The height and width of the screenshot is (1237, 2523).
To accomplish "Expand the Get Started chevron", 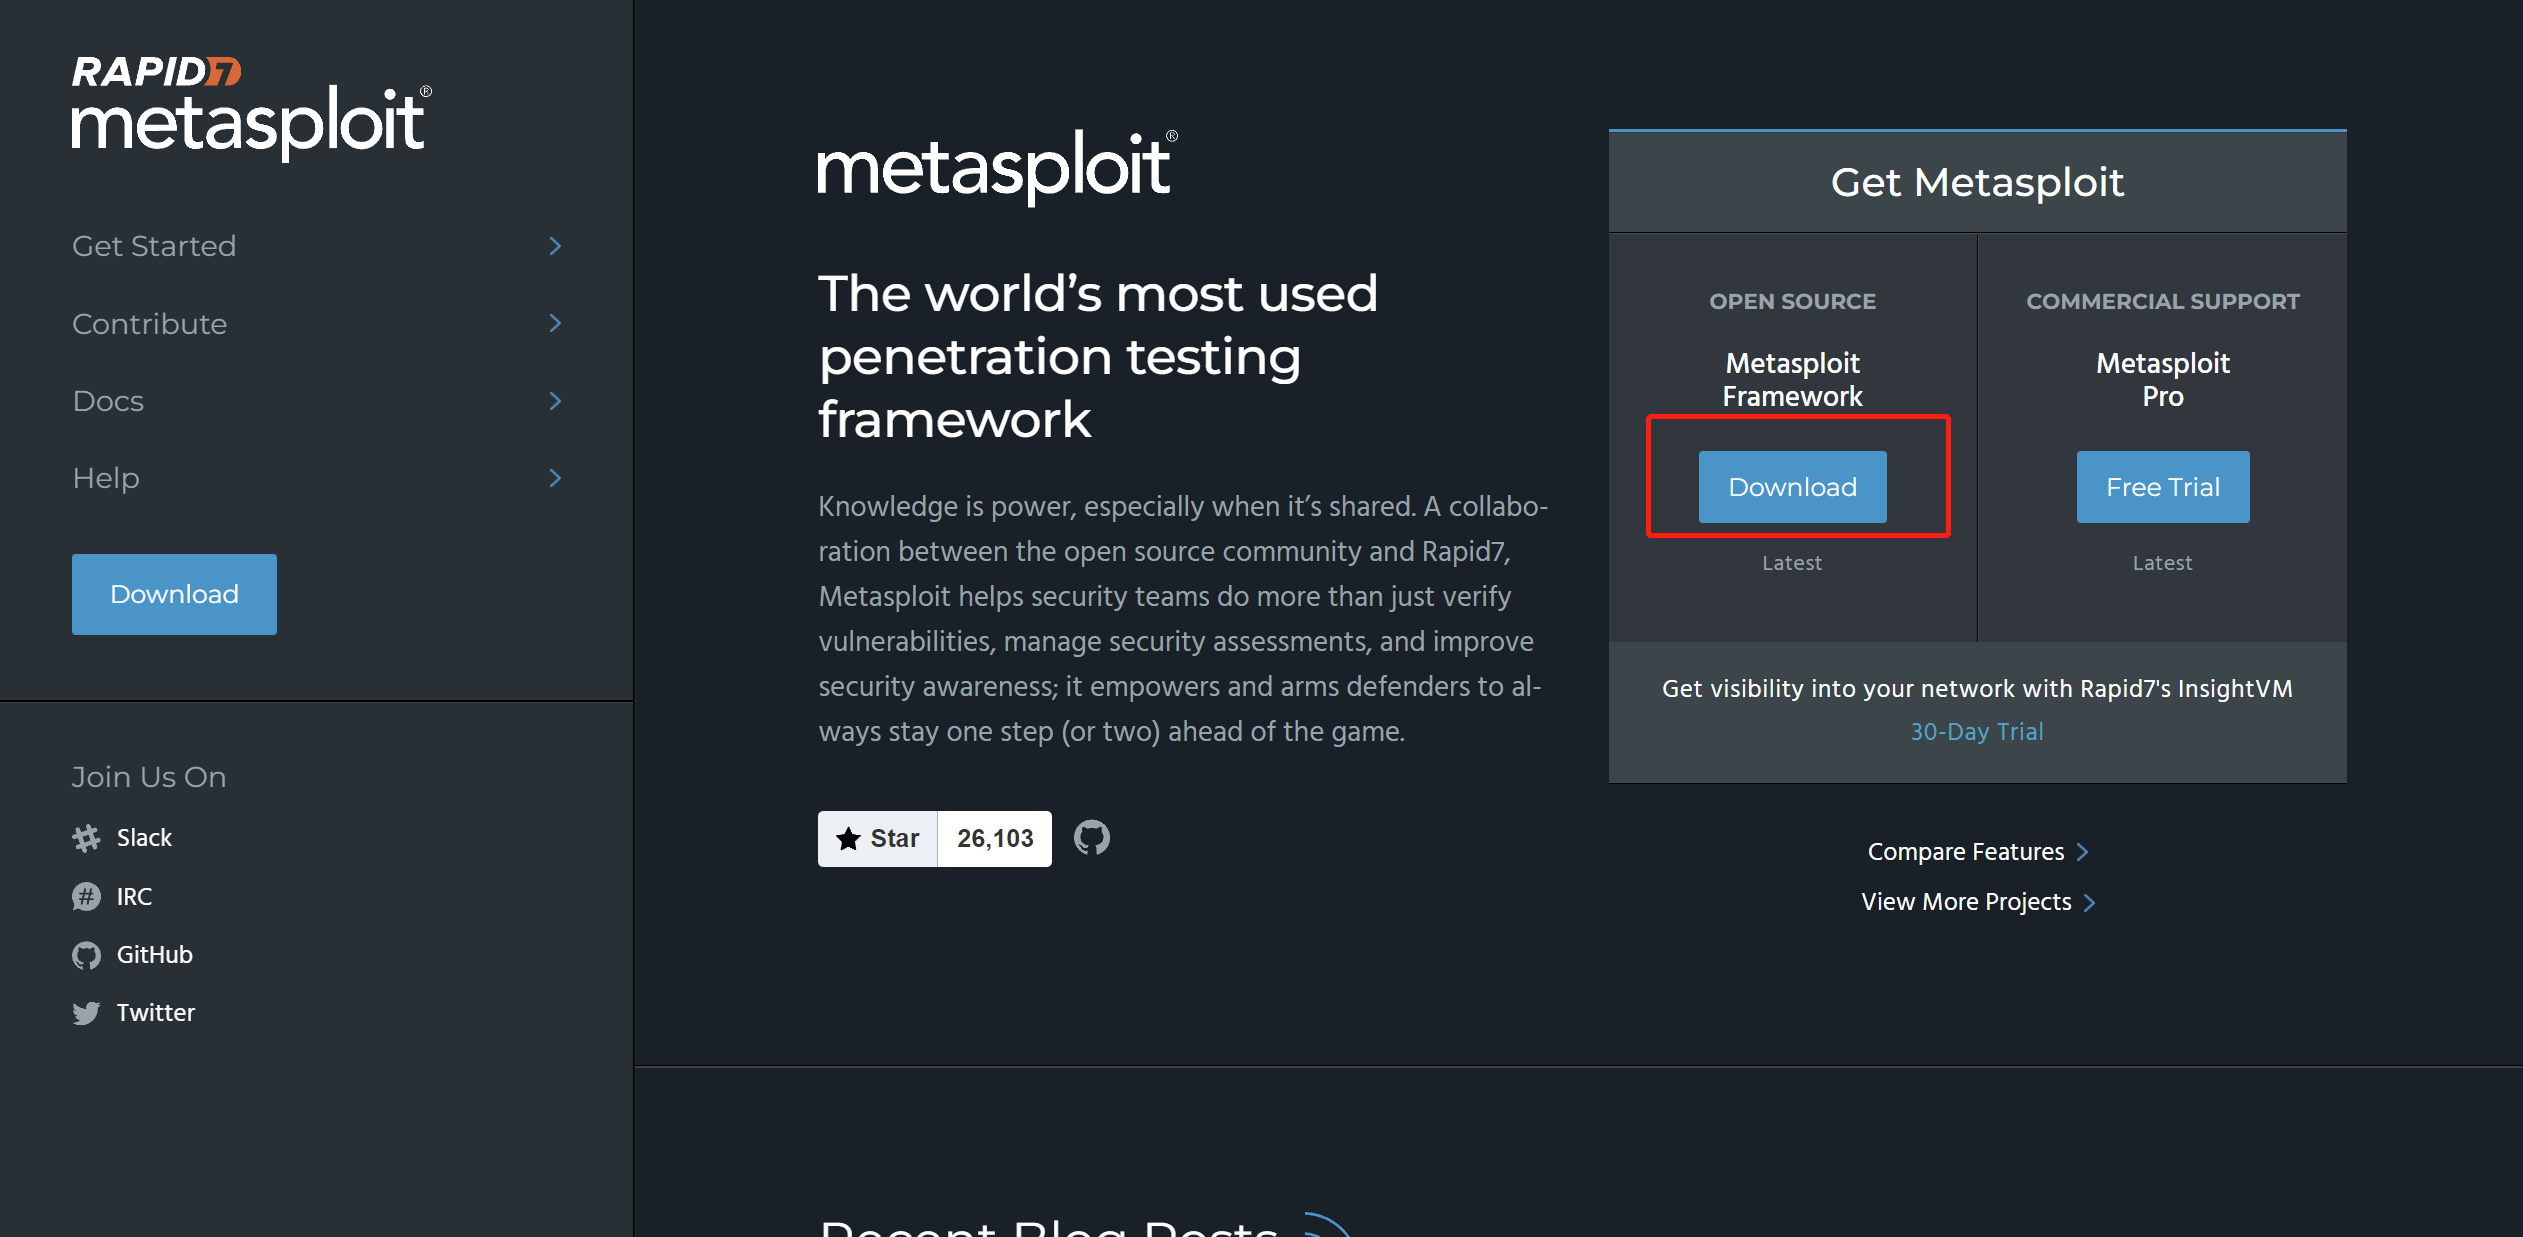I will pos(556,246).
